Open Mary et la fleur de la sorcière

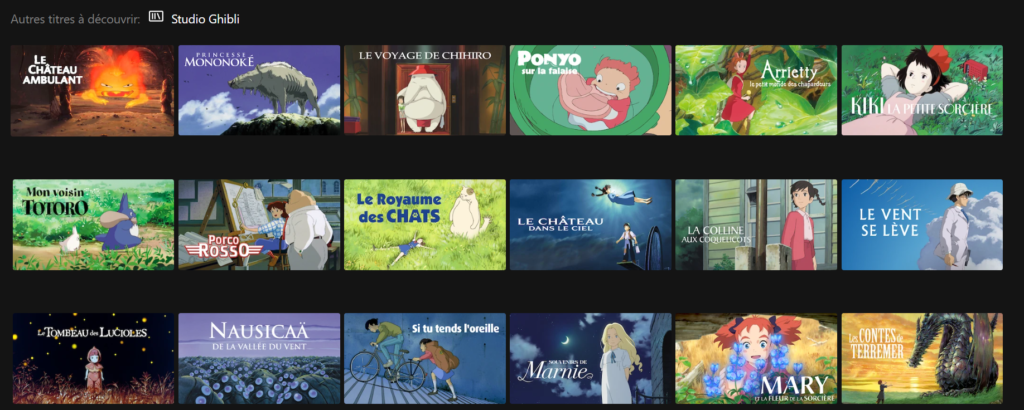pyautogui.click(x=756, y=358)
